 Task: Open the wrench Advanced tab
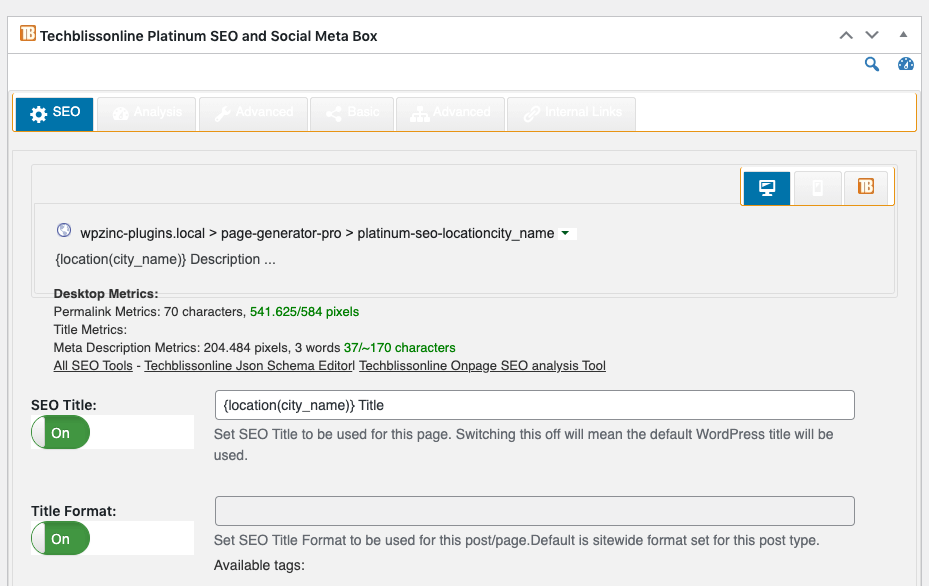tap(254, 113)
